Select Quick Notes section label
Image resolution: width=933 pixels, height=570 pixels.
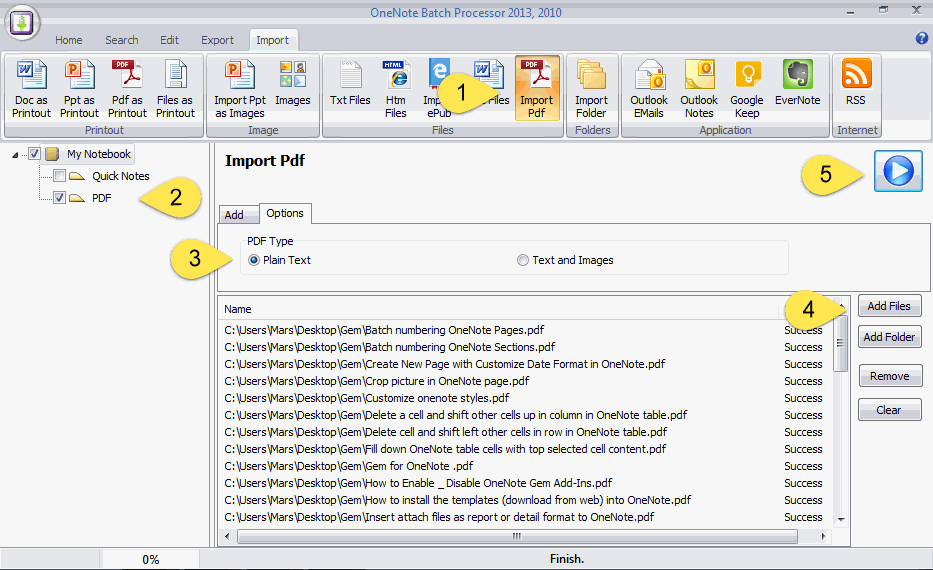coord(120,176)
